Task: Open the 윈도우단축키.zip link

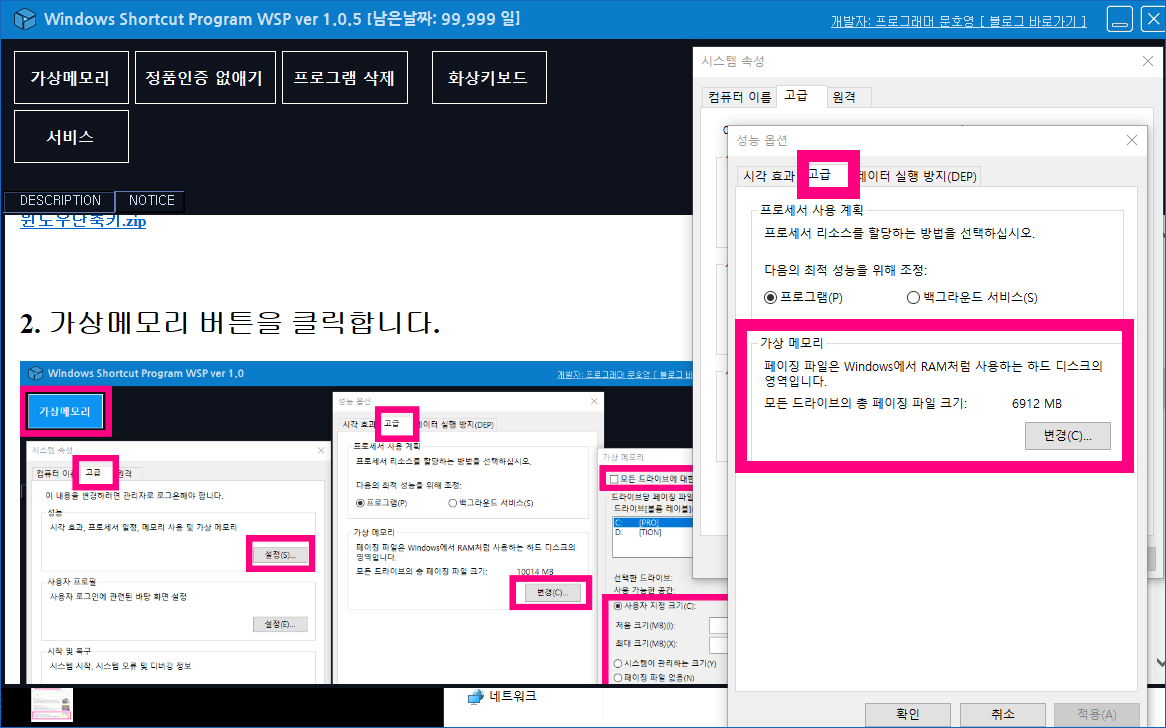Action: pos(83,221)
